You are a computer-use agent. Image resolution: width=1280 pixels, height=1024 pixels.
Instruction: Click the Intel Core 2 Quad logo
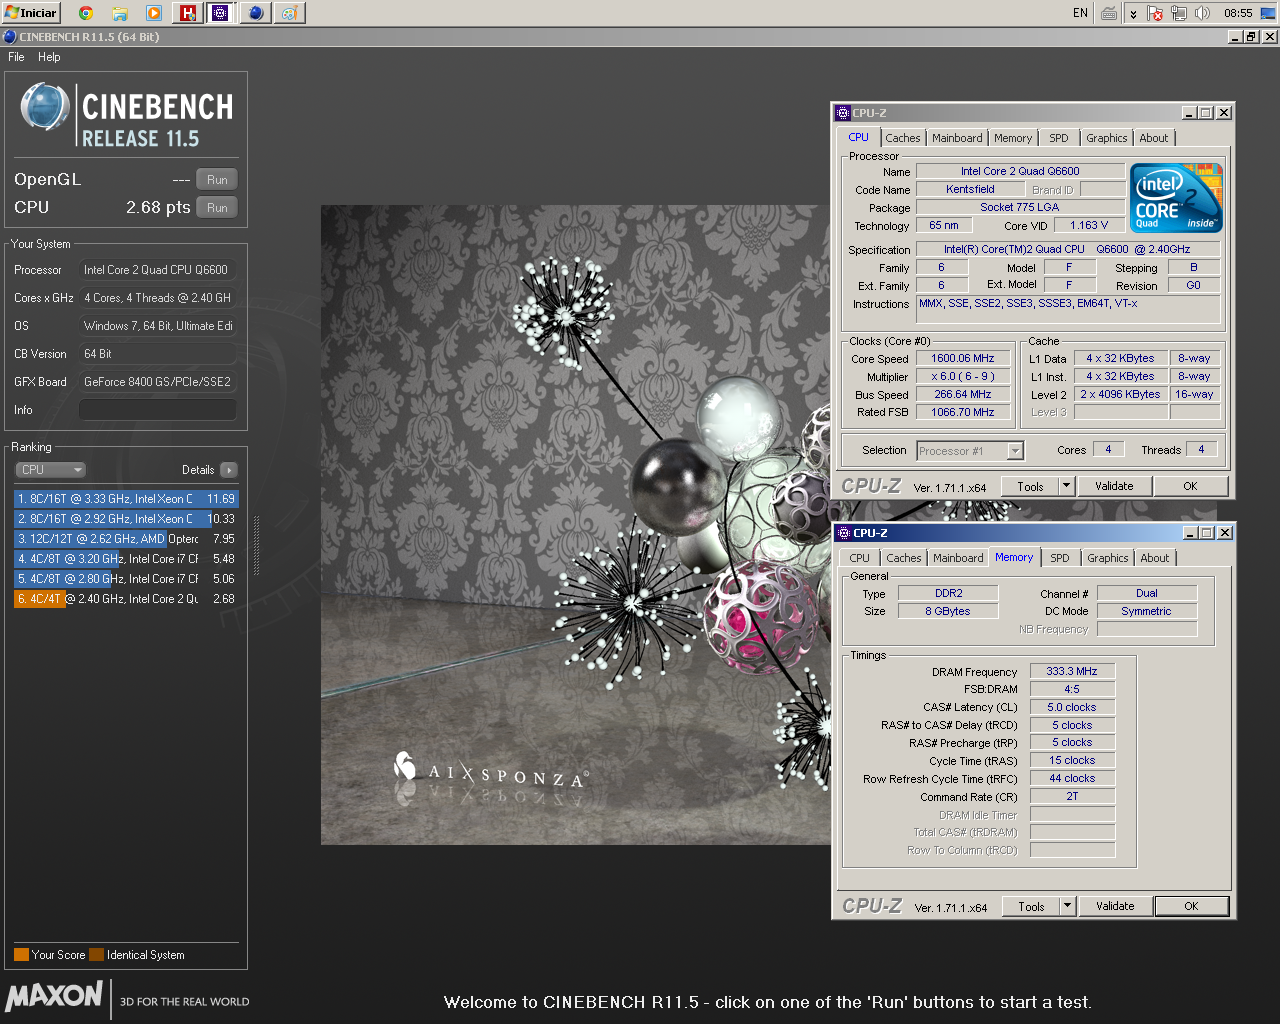[1176, 198]
